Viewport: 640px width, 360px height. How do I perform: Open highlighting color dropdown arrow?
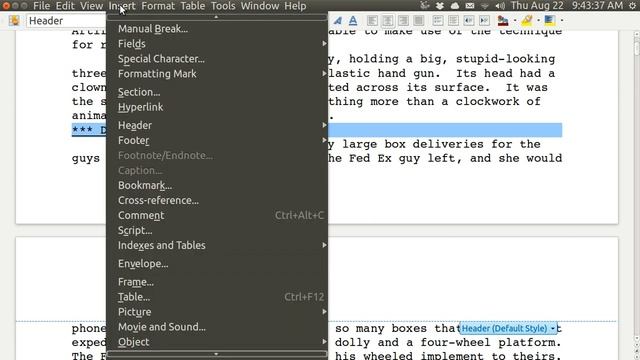538,20
